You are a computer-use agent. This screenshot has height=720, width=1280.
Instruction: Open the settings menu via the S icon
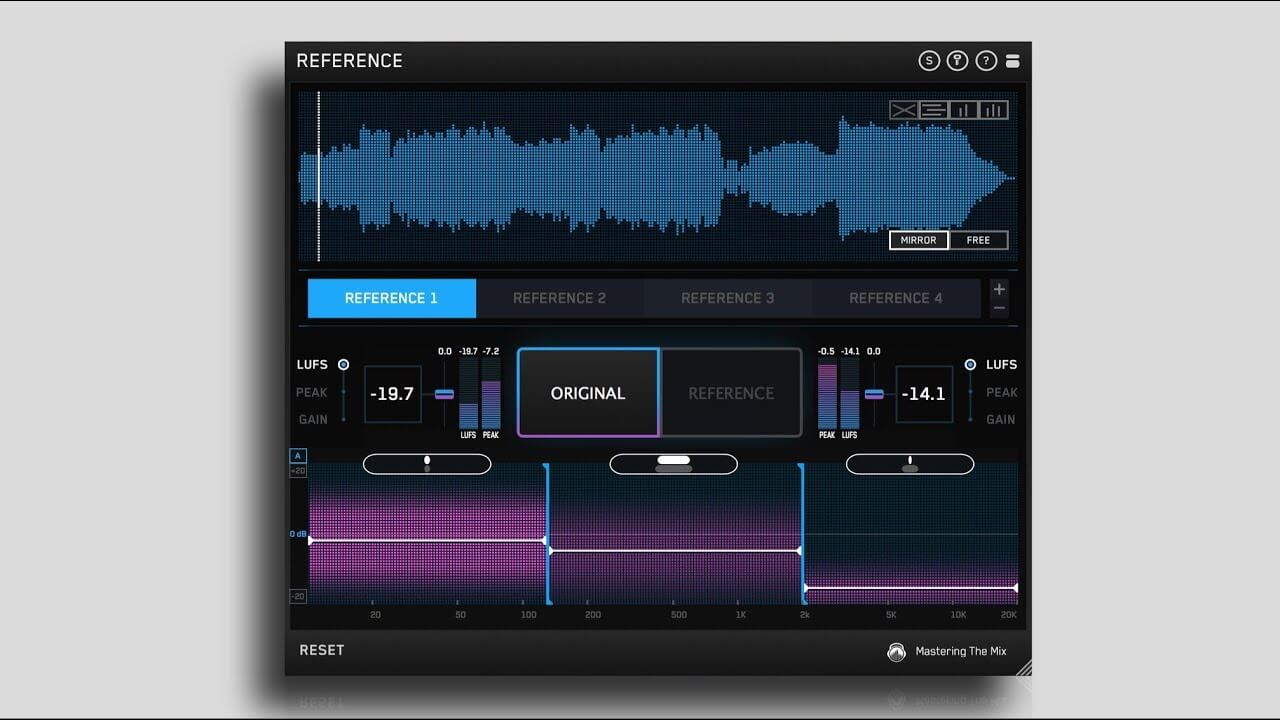[x=928, y=60]
